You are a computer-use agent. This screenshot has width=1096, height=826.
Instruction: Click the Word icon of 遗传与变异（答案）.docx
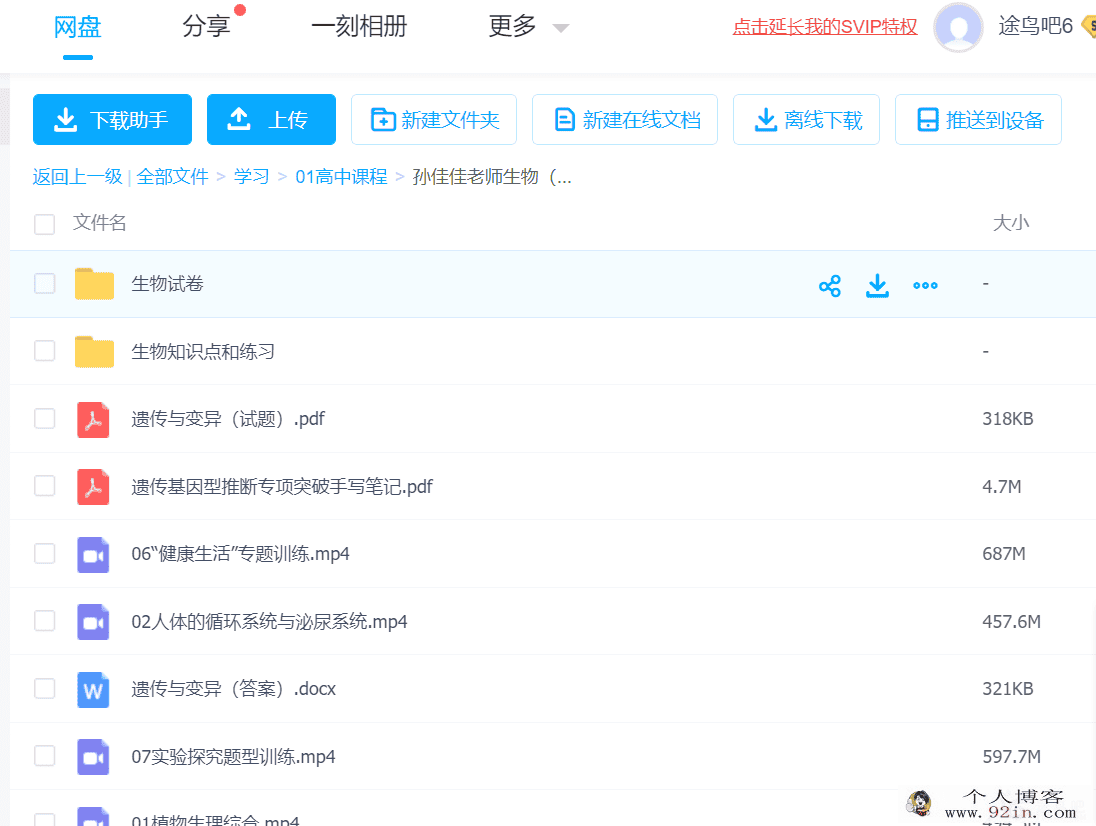(x=93, y=690)
